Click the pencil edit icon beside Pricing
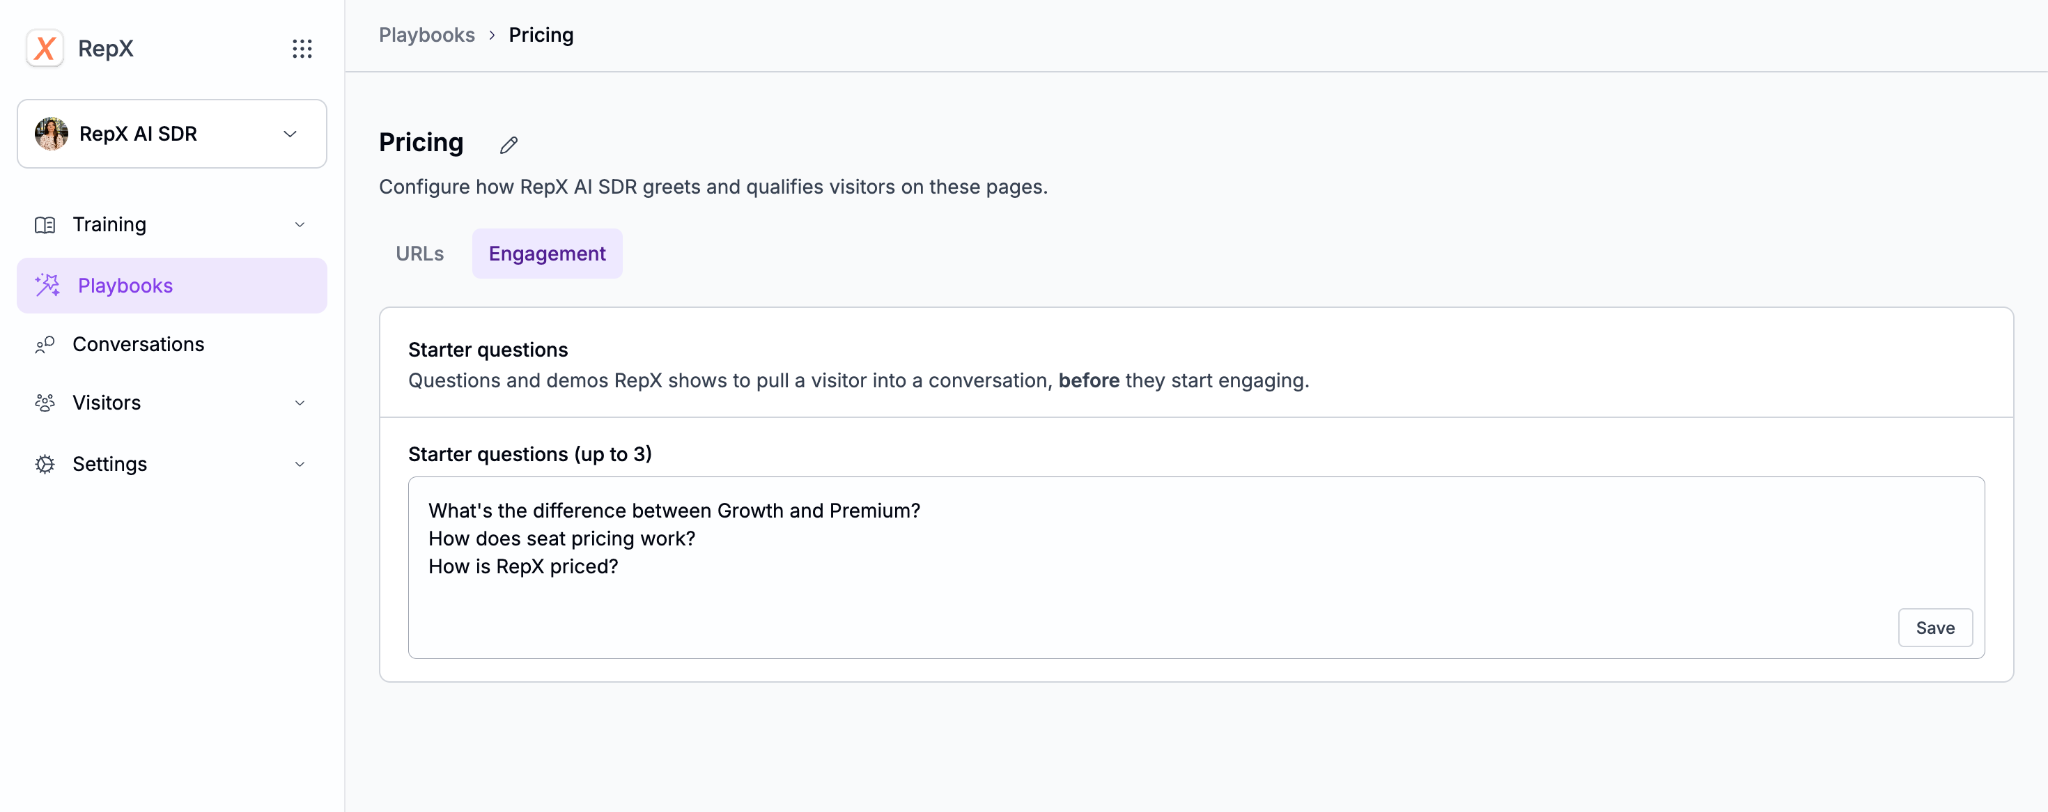This screenshot has width=2048, height=812. coord(509,145)
